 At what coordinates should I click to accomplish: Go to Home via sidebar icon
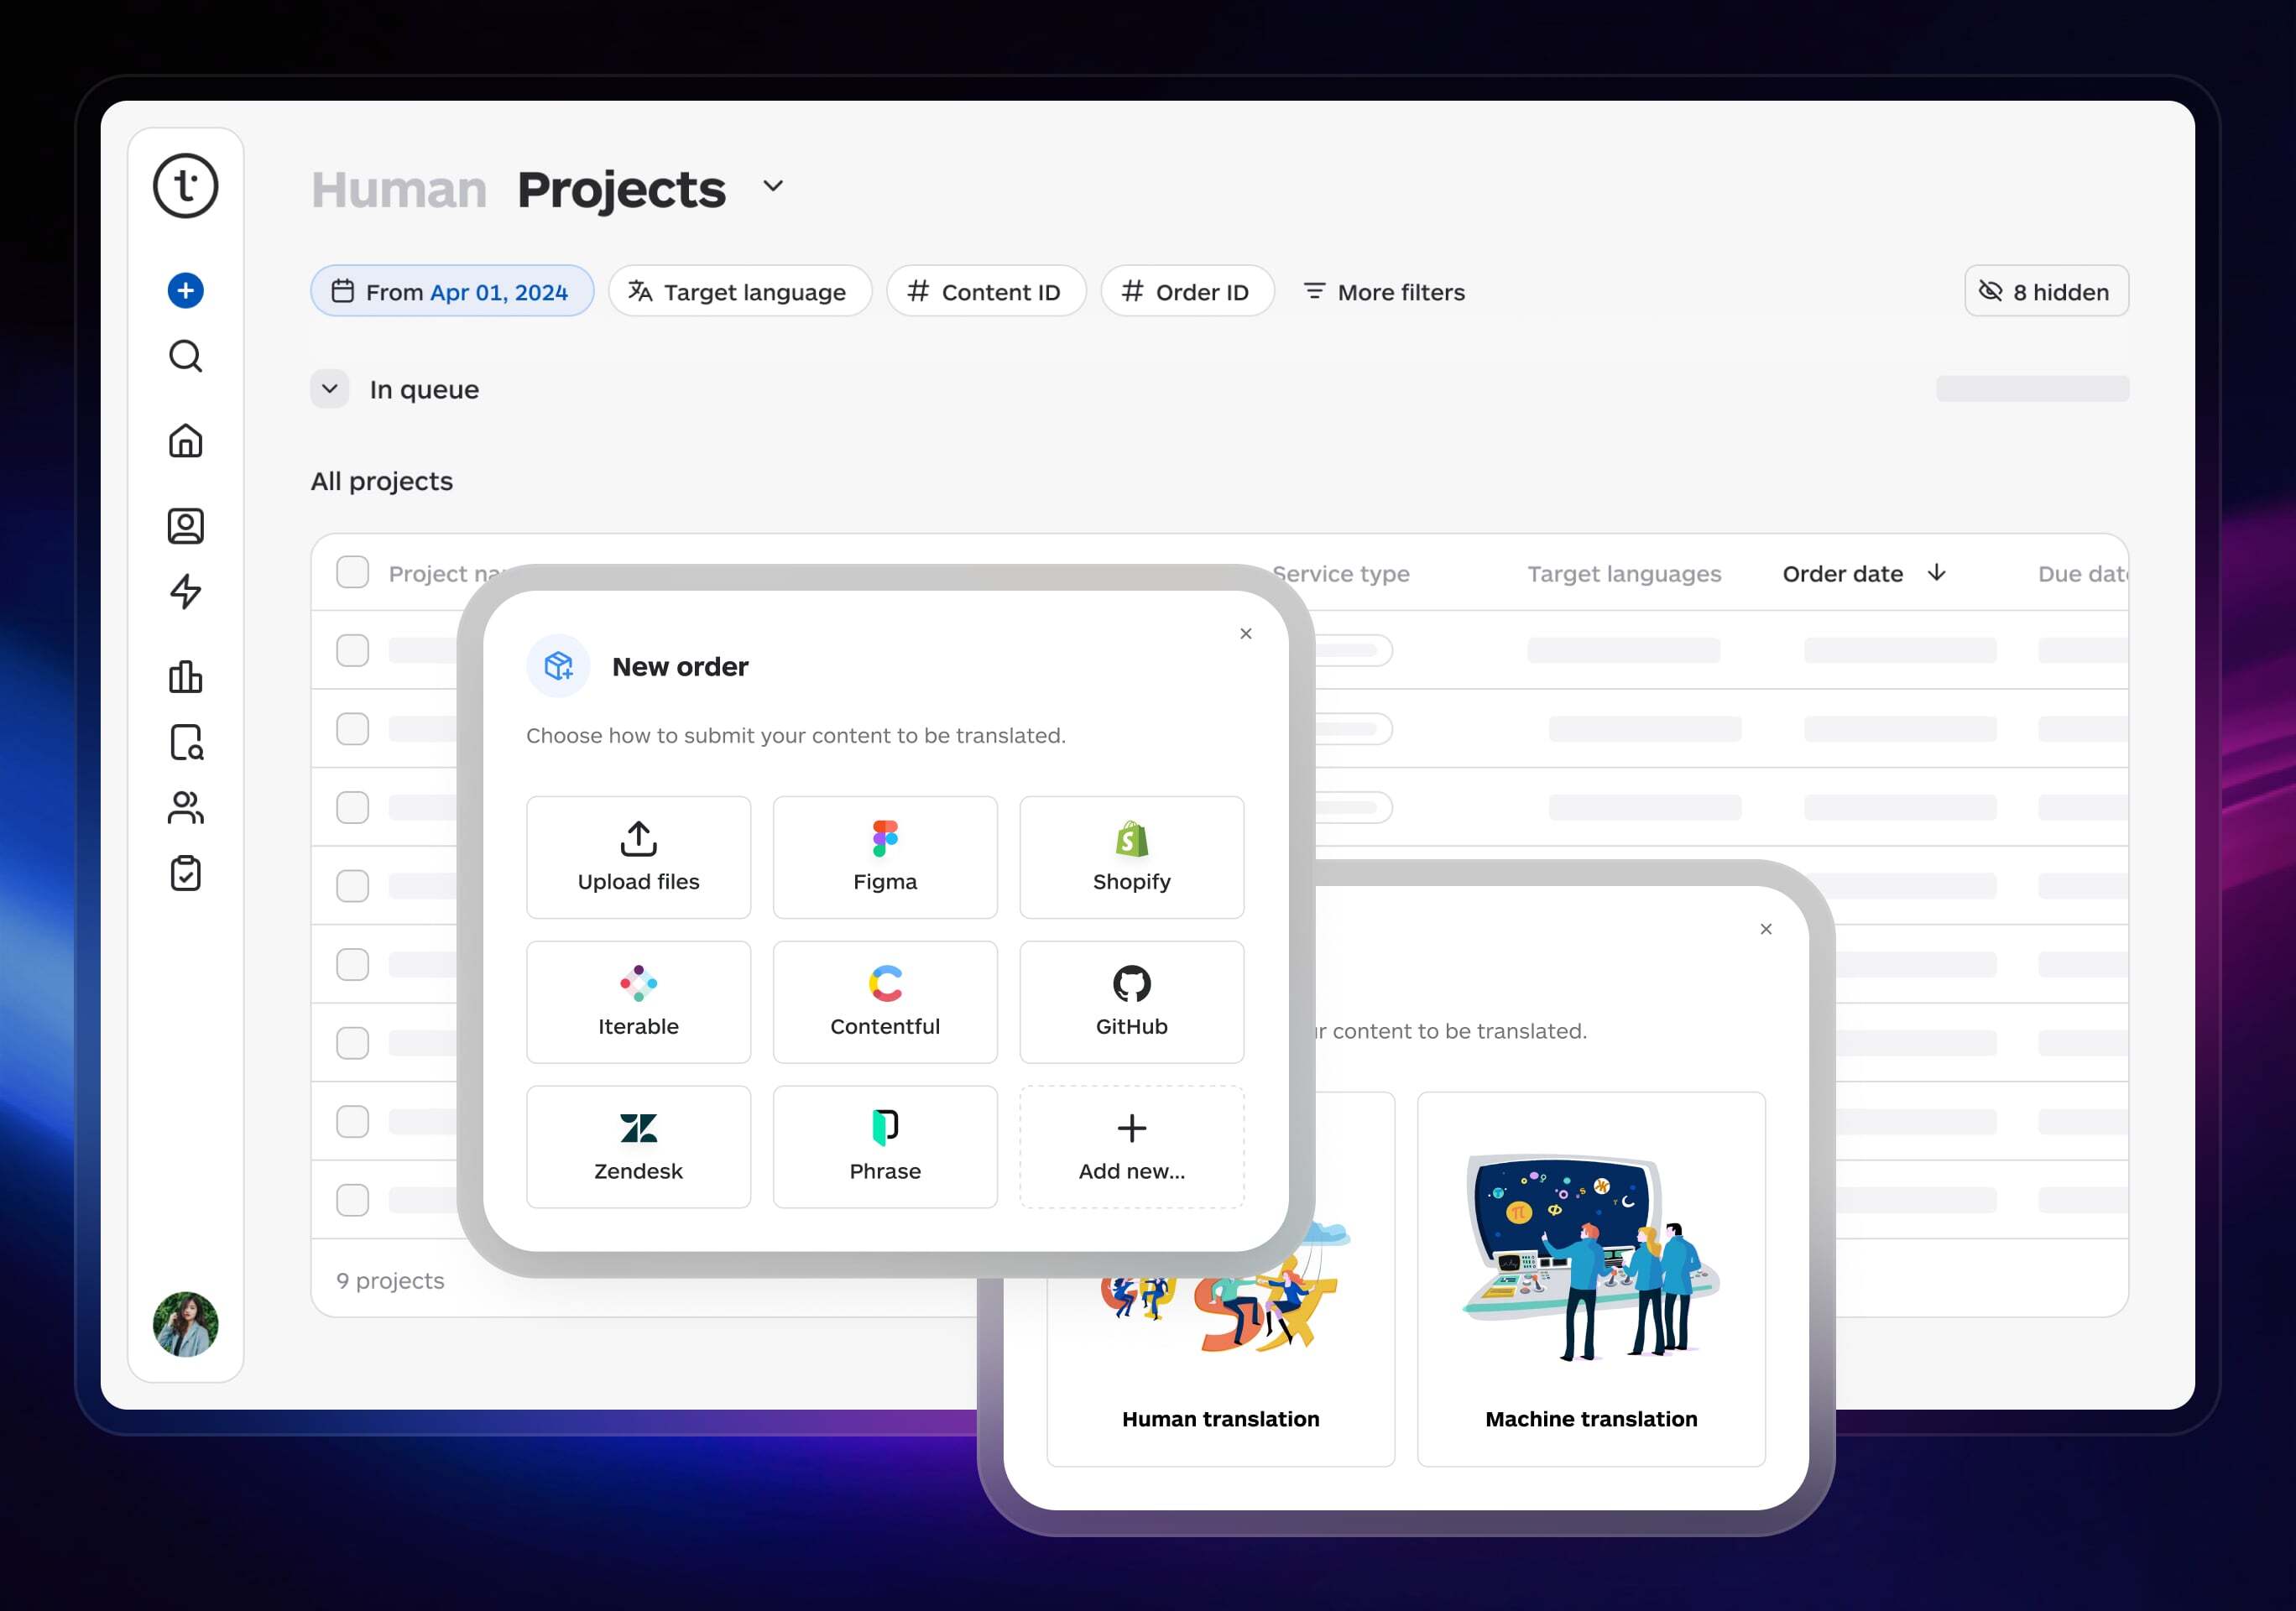tap(185, 441)
